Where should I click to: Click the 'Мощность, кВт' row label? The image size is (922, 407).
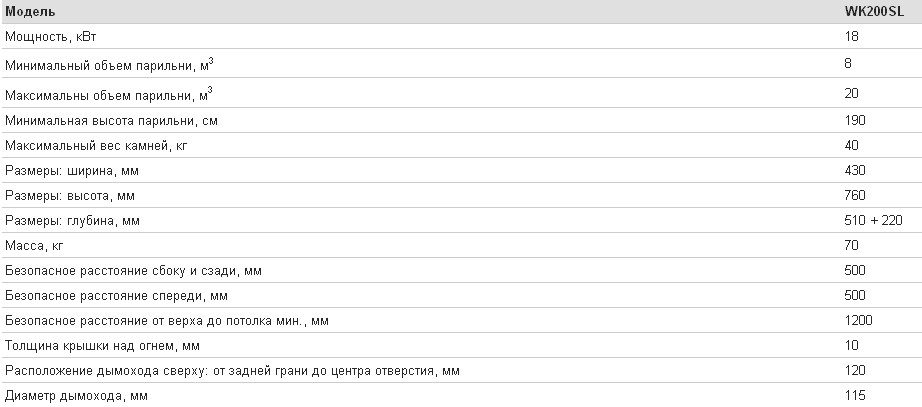pyautogui.click(x=51, y=36)
